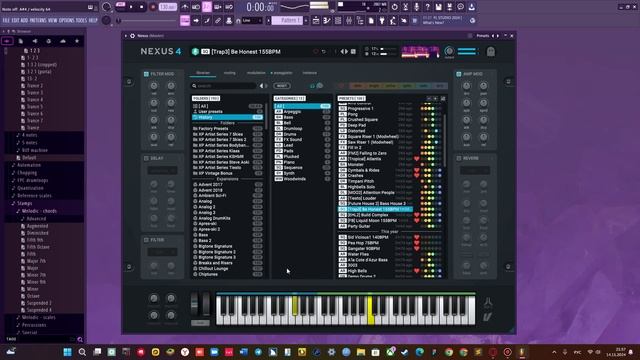Select the Woodwinds category
The image size is (640, 360).
(x=302, y=179)
